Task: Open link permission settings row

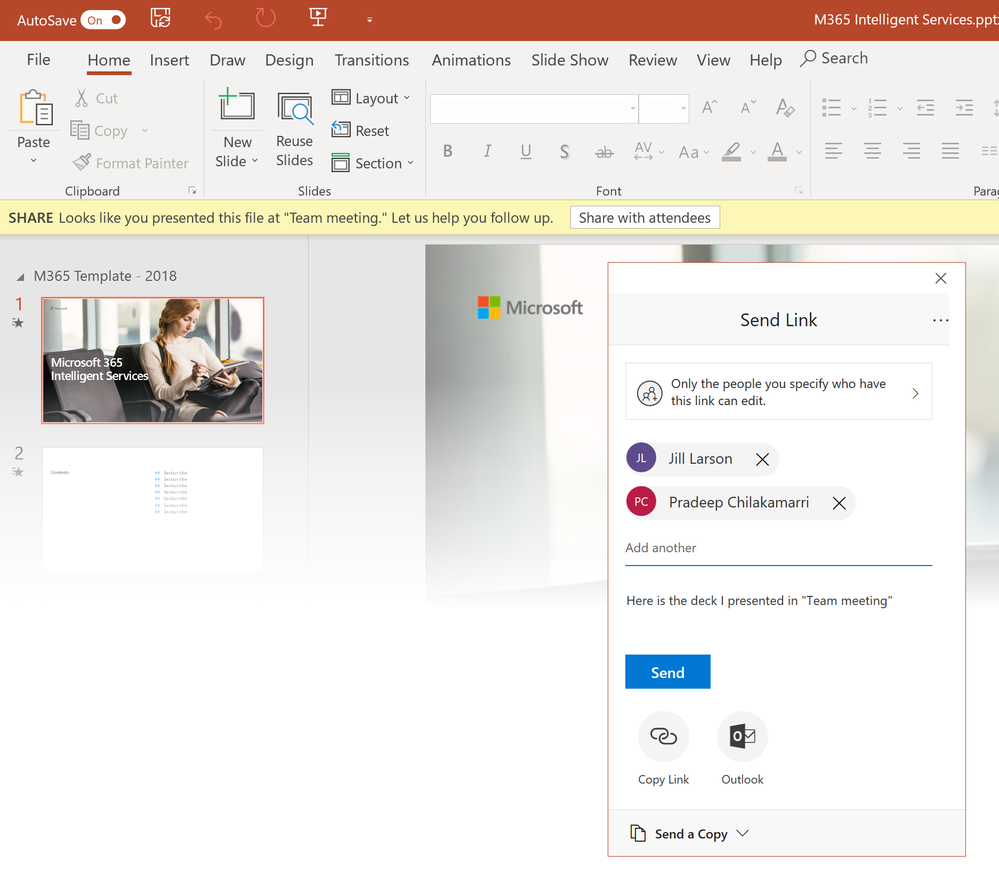Action: coord(779,391)
